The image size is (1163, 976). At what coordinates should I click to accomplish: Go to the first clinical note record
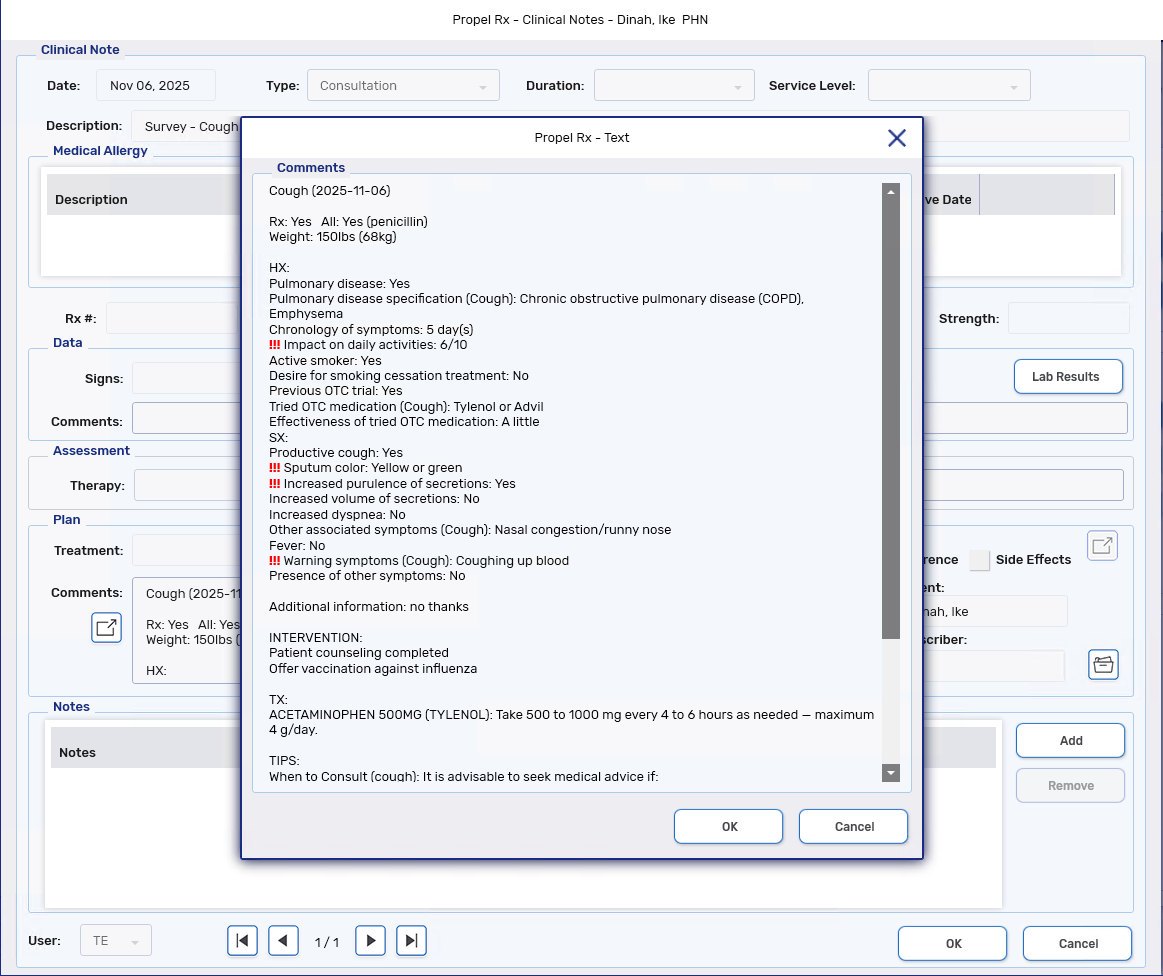[x=242, y=941]
